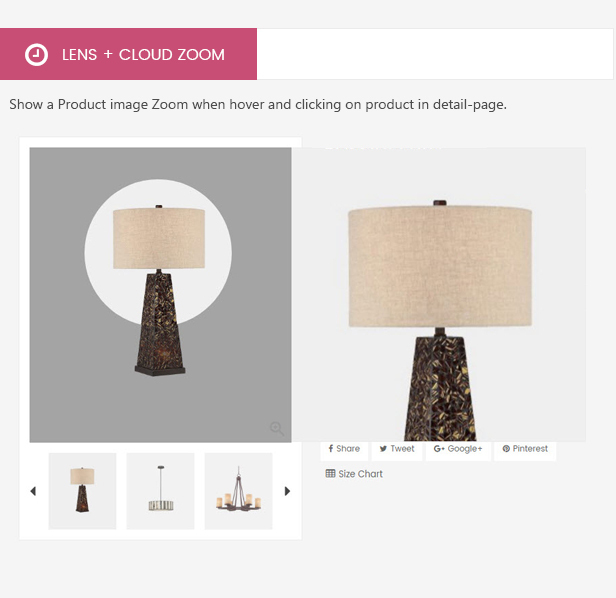This screenshot has height=598, width=616.
Task: Click the circular zoom lens over the lamp
Action: [158, 253]
